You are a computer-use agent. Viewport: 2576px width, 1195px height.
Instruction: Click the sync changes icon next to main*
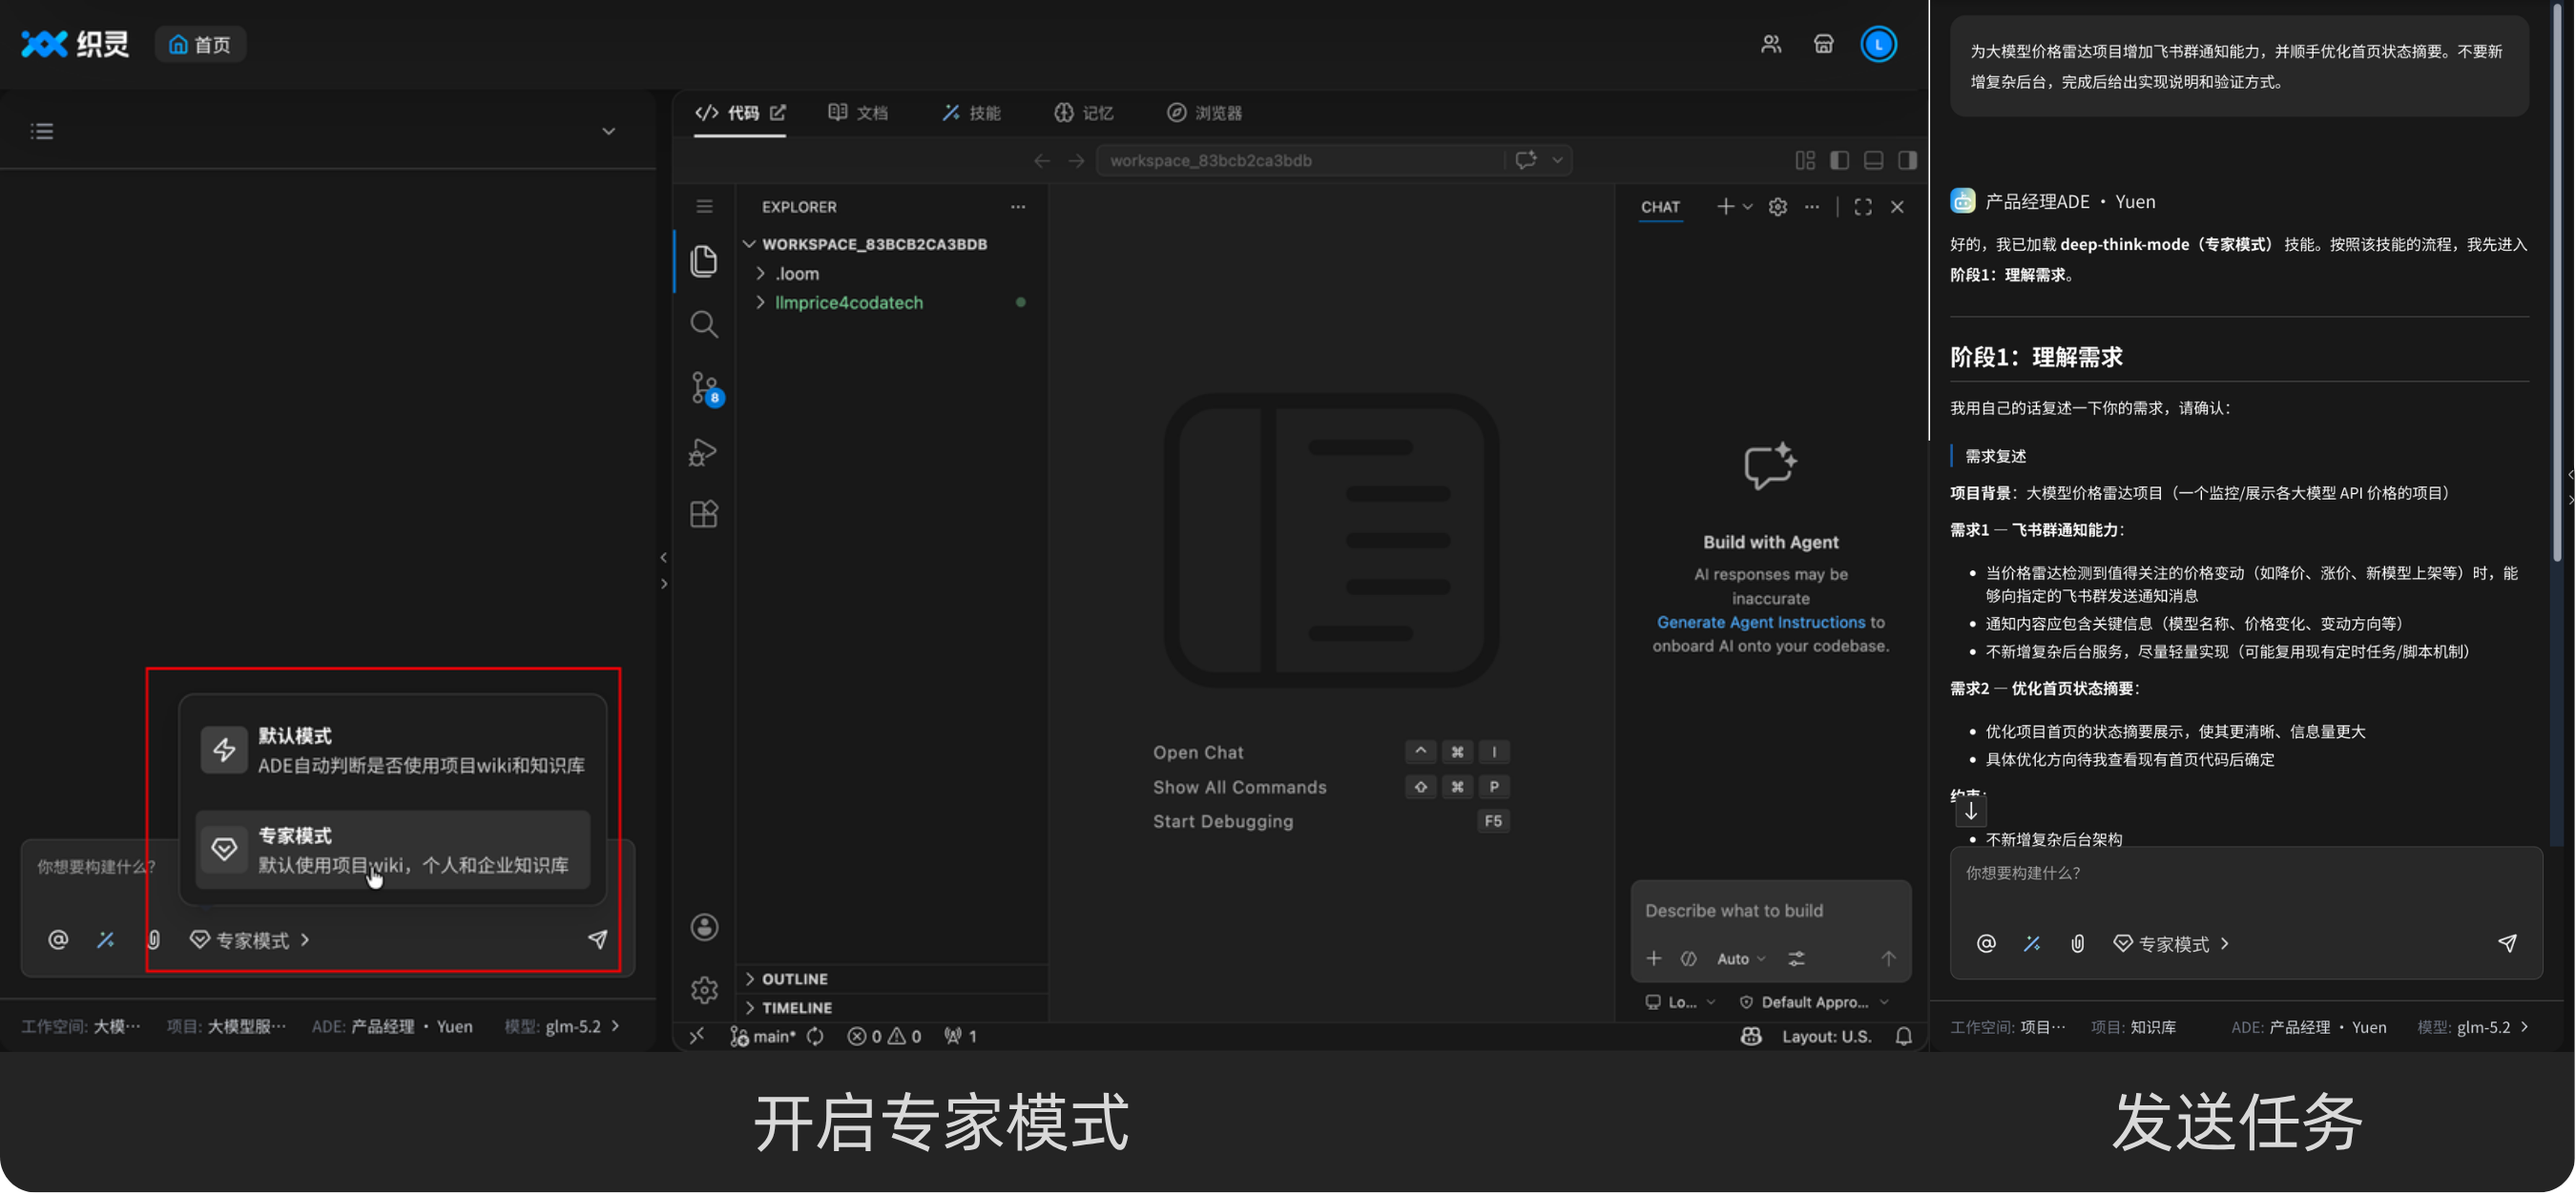816,1036
